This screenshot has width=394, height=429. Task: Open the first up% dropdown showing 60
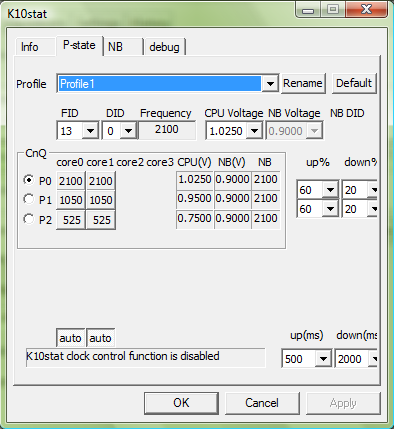tap(318, 190)
